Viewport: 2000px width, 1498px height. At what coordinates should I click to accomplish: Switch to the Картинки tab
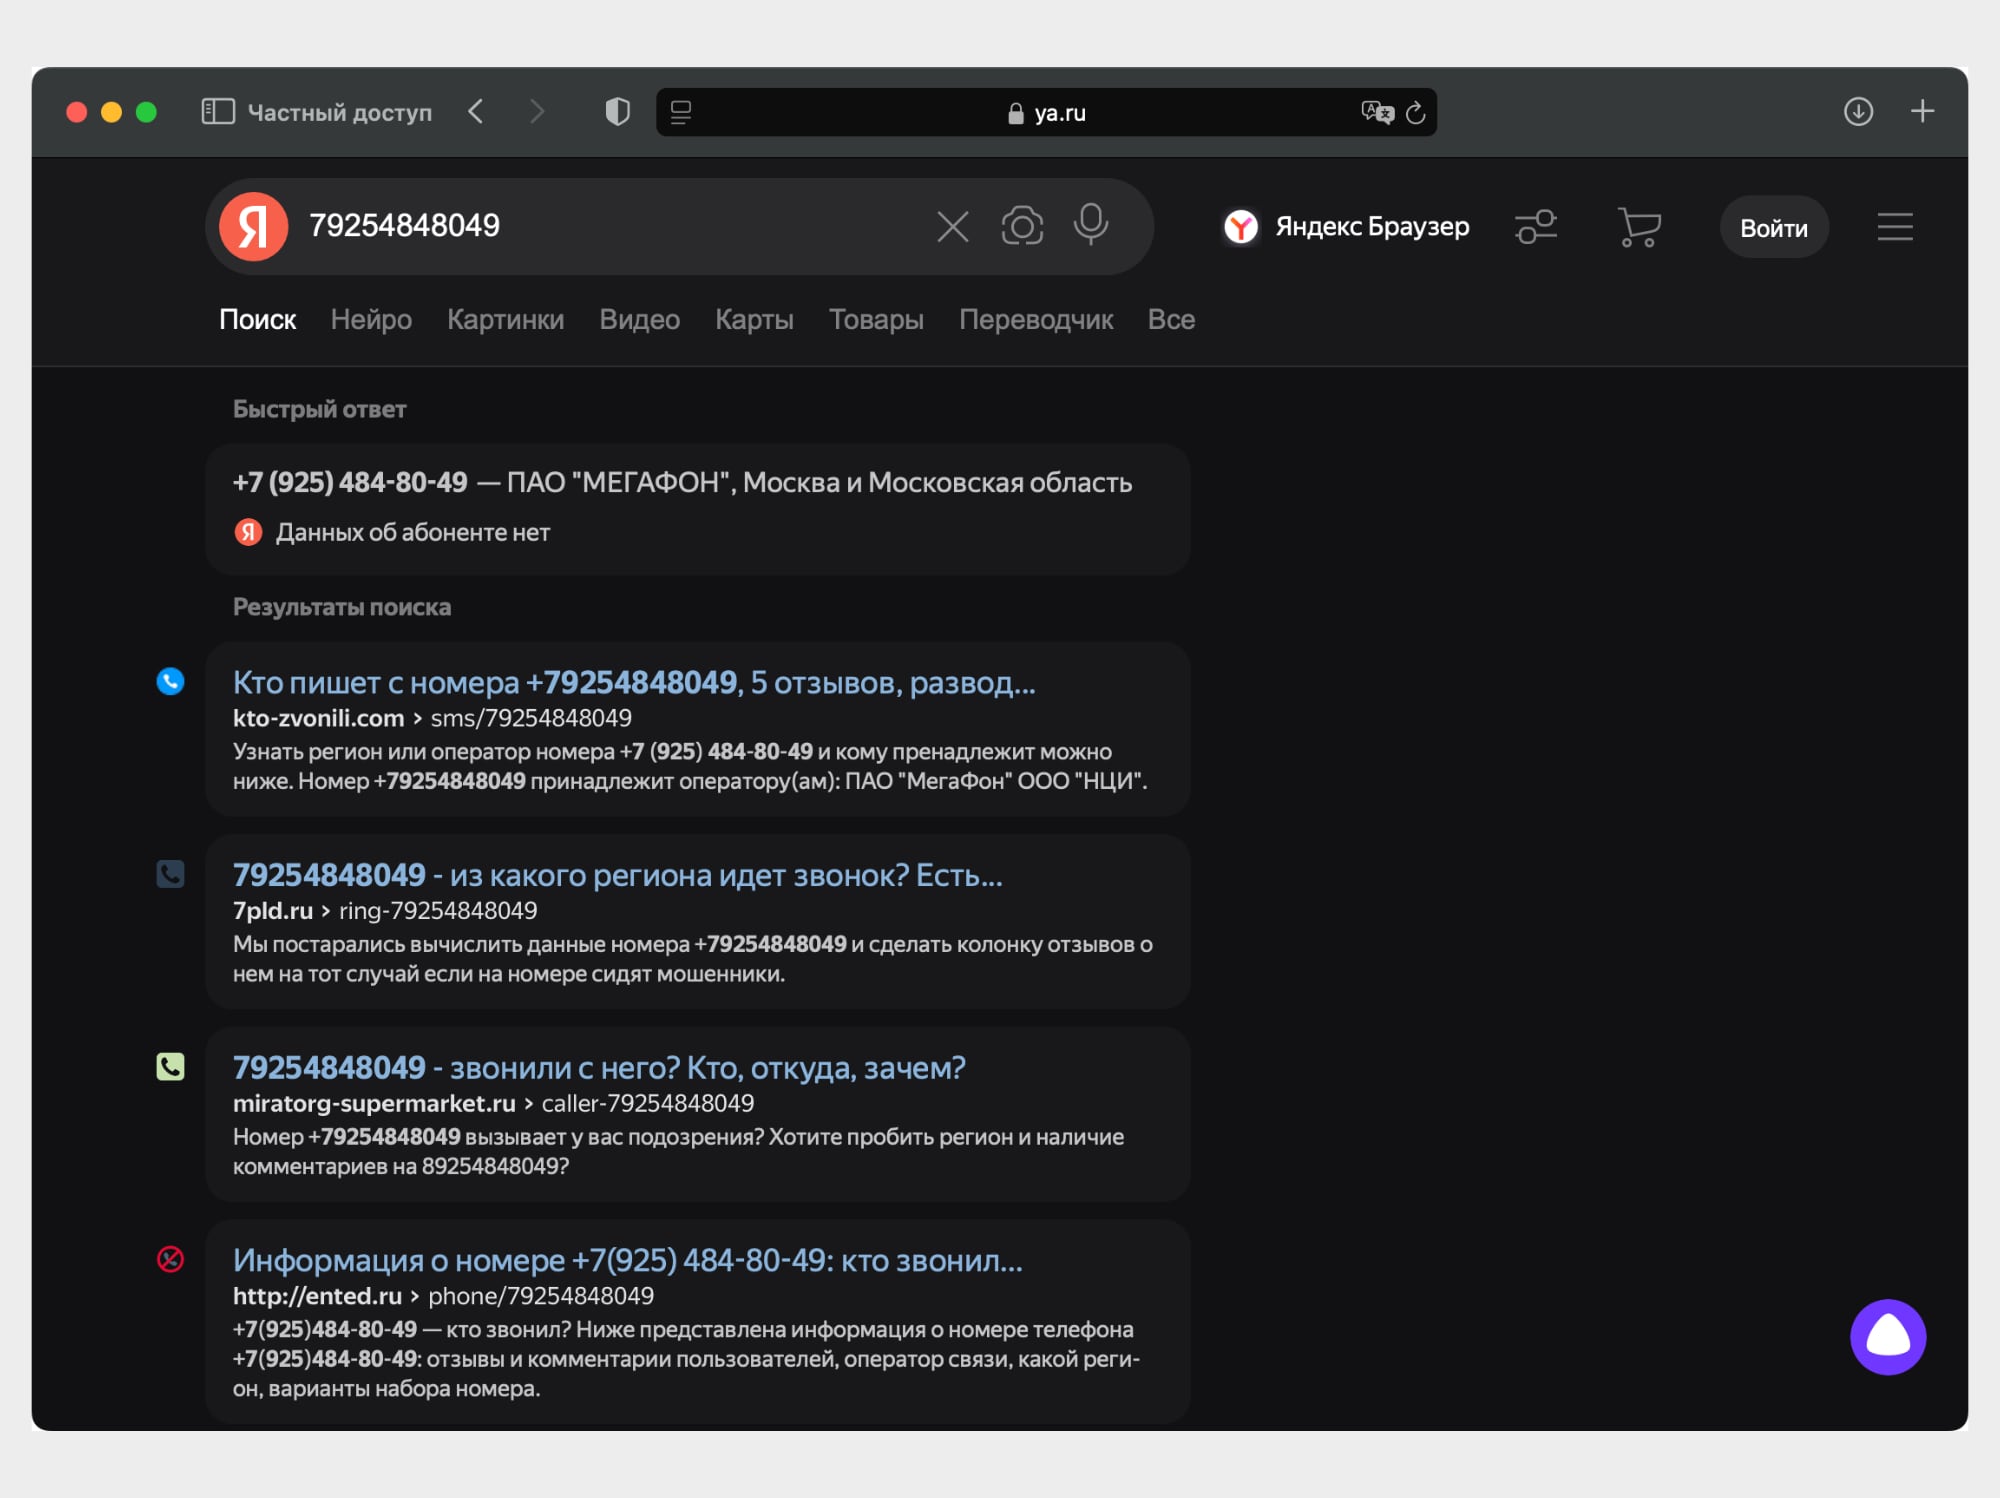tap(505, 320)
